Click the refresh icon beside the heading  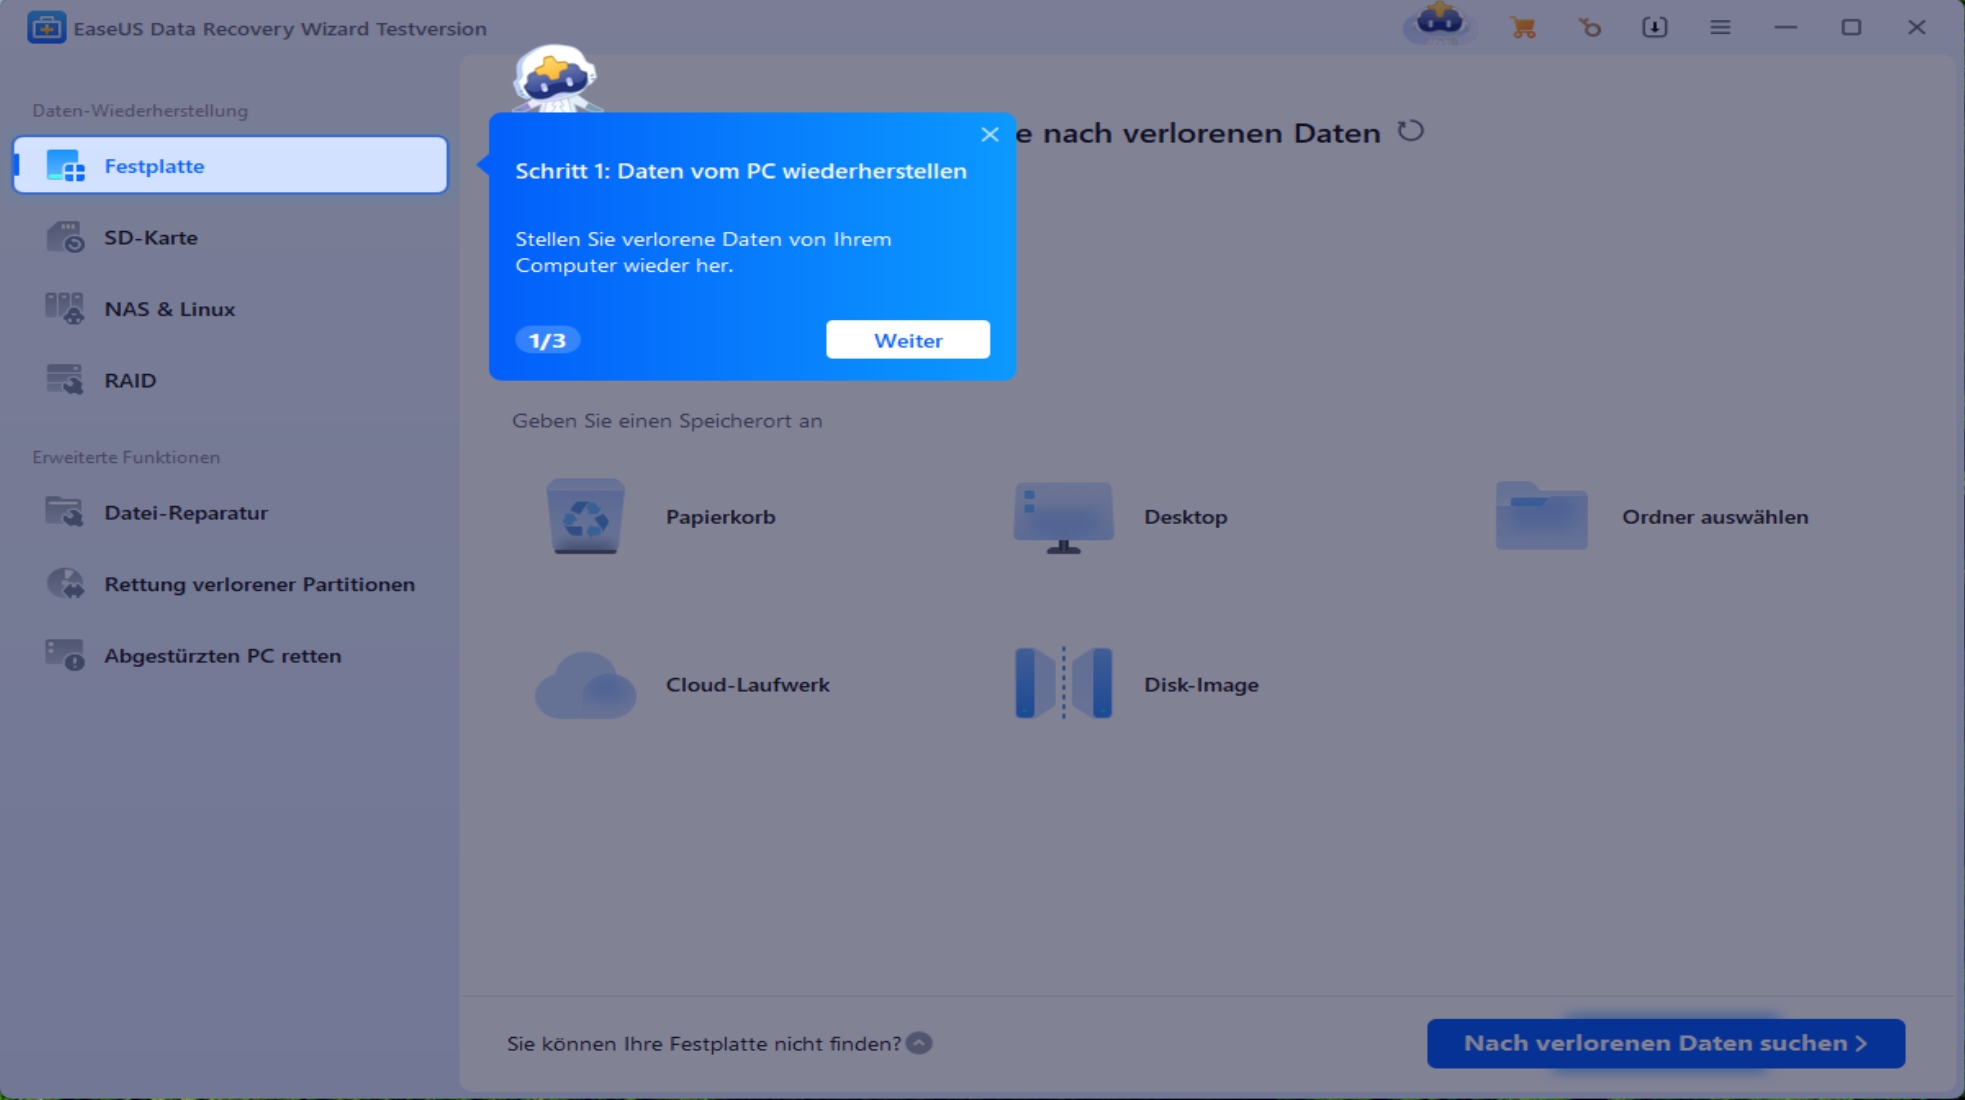click(x=1410, y=131)
